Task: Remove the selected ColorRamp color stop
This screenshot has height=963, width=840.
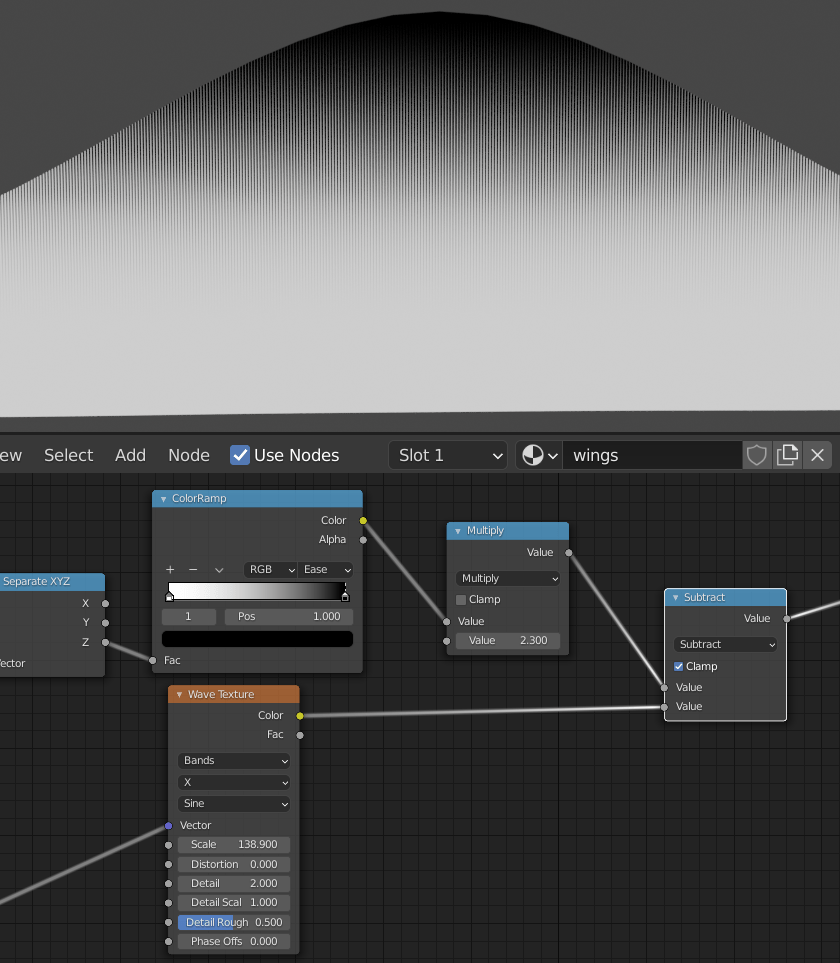Action: [x=193, y=569]
